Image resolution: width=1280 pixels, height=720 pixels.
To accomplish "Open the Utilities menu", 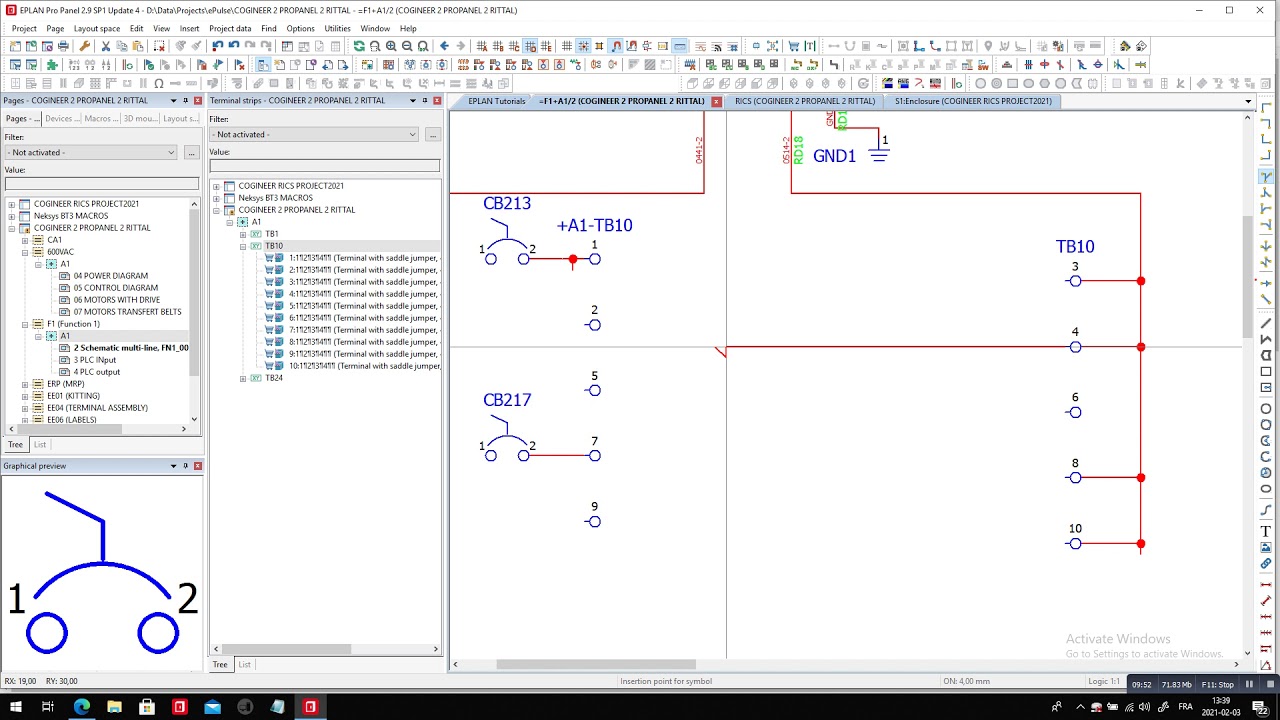I will tap(337, 28).
